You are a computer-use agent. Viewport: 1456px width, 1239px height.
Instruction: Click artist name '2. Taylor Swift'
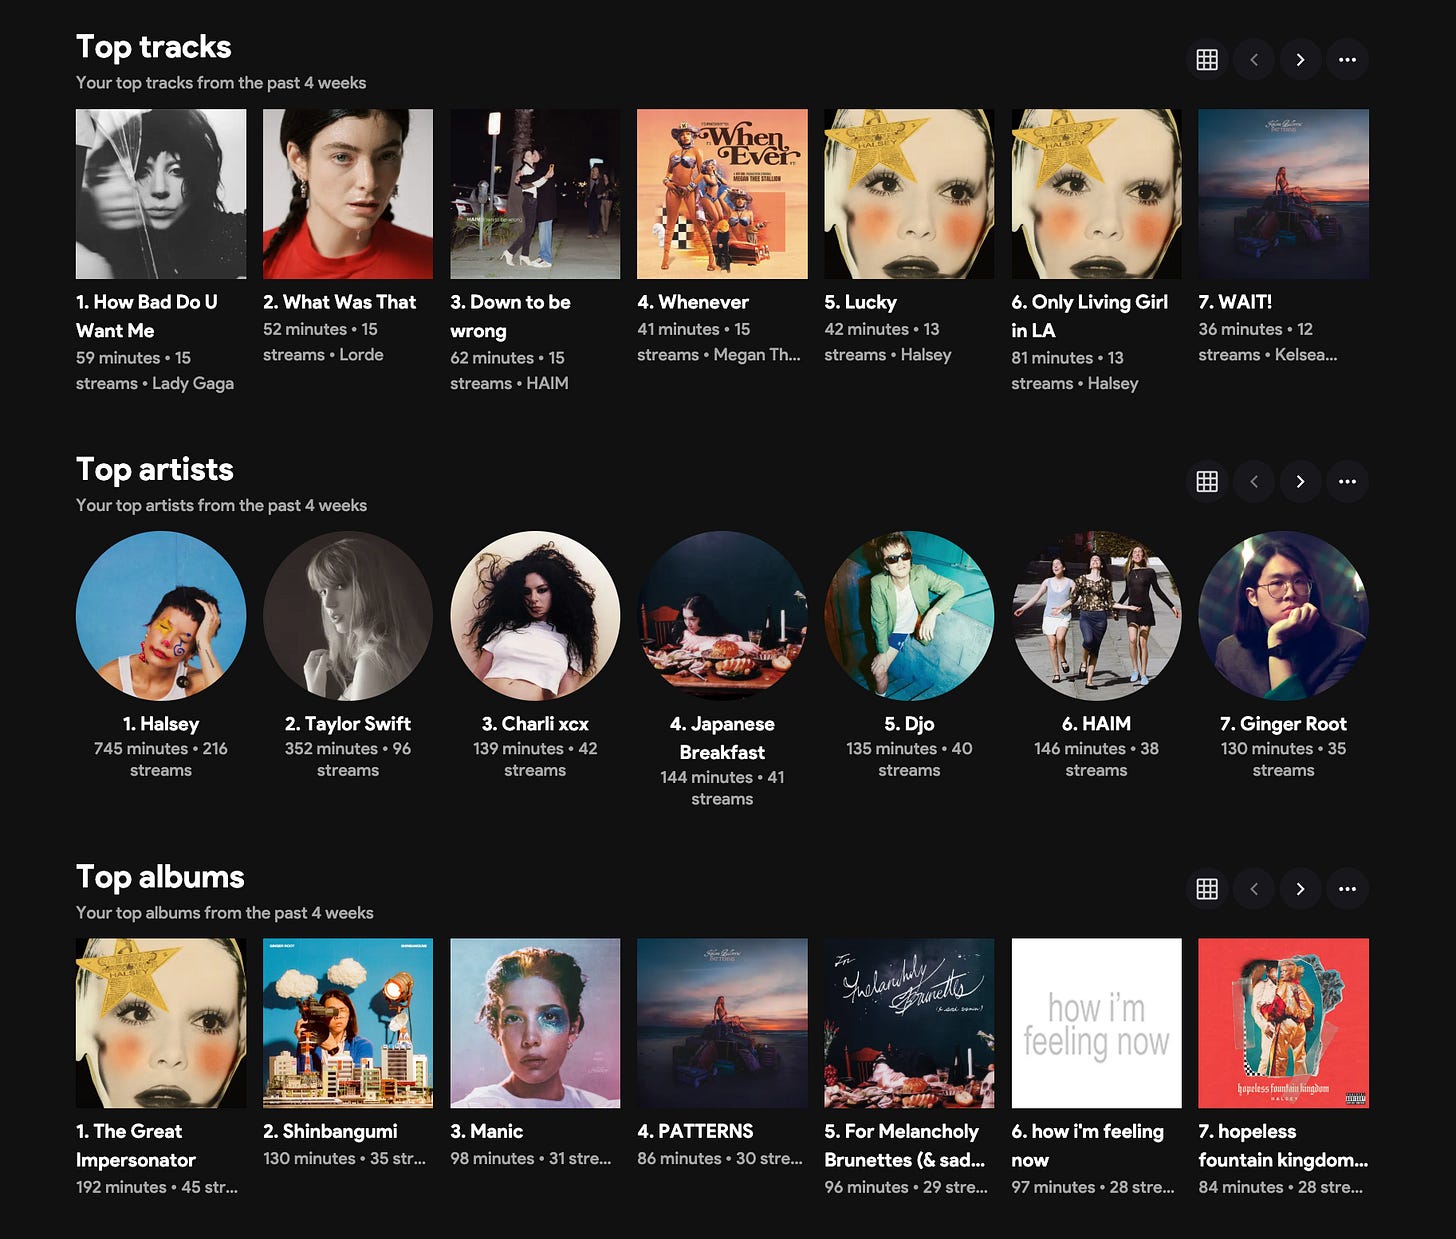pos(348,724)
